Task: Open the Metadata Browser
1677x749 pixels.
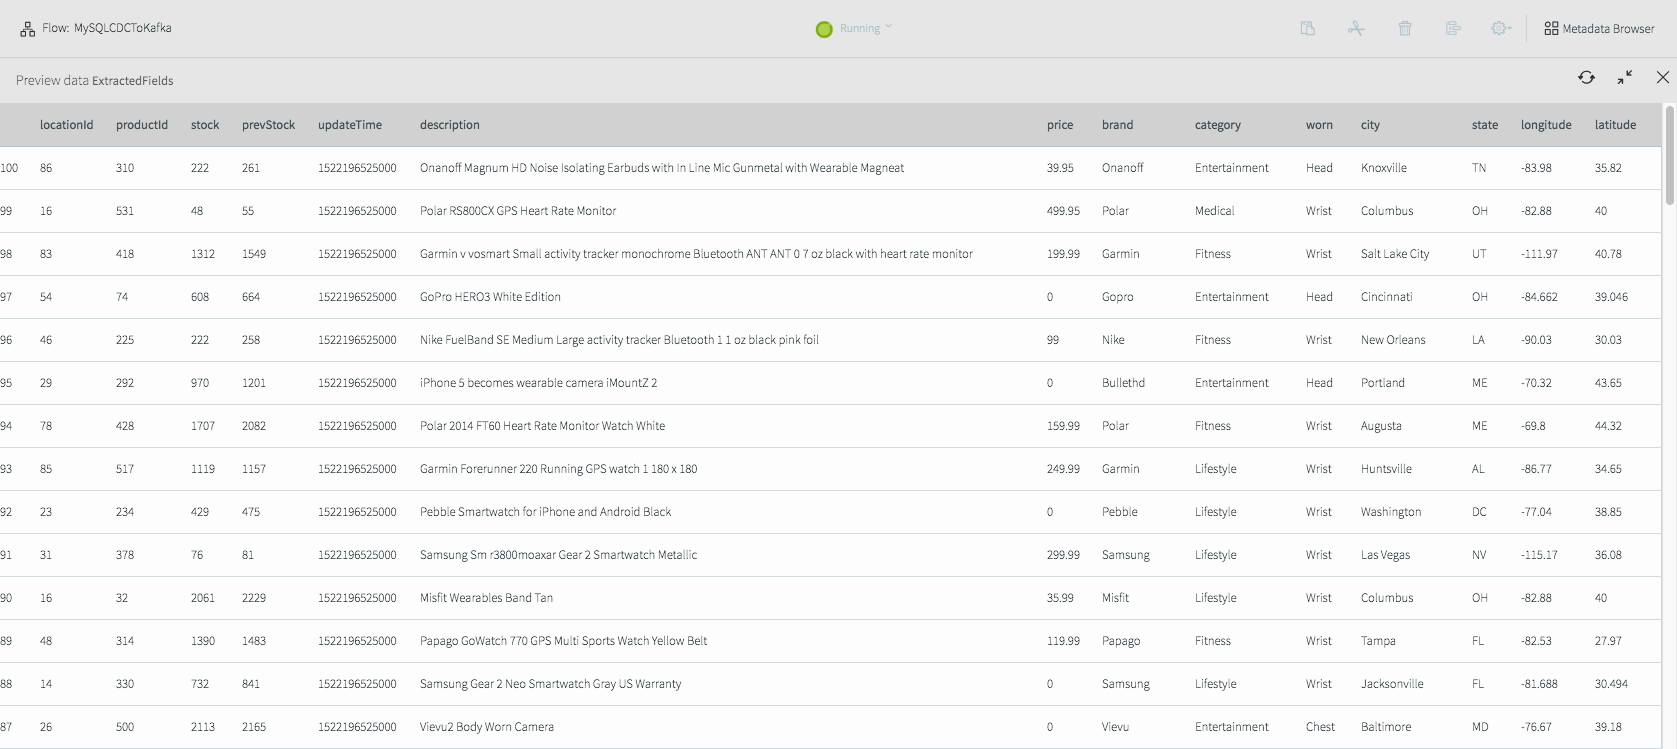Action: click(x=1599, y=28)
